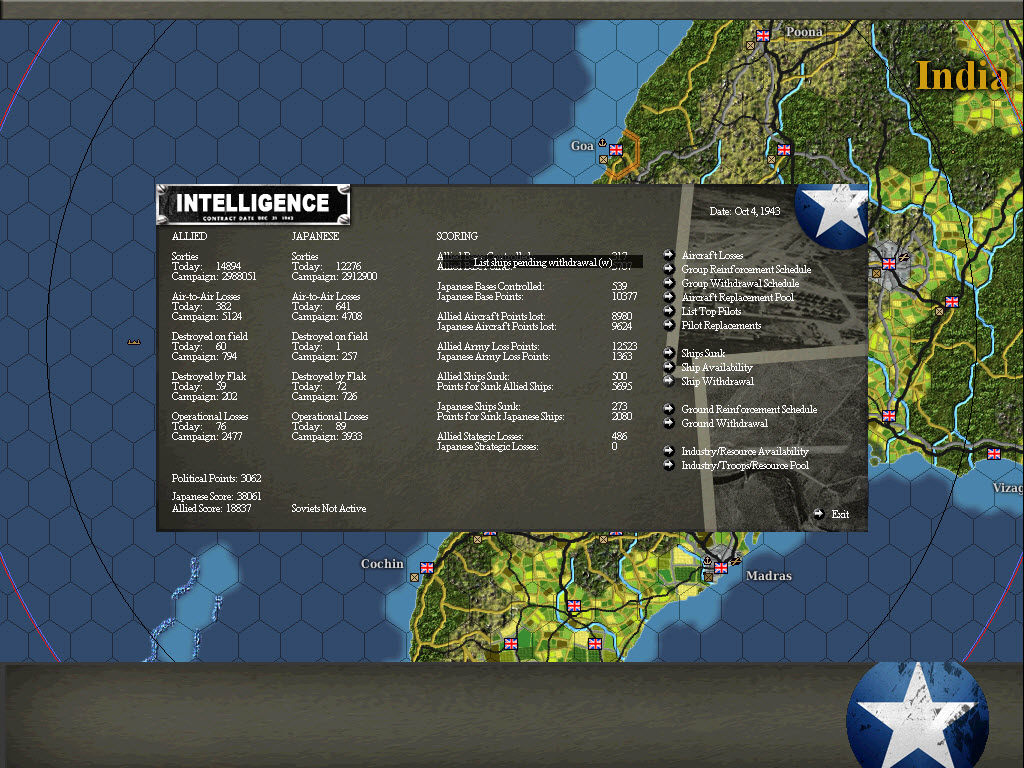Click the supply box icon beside Cochin

(414, 577)
